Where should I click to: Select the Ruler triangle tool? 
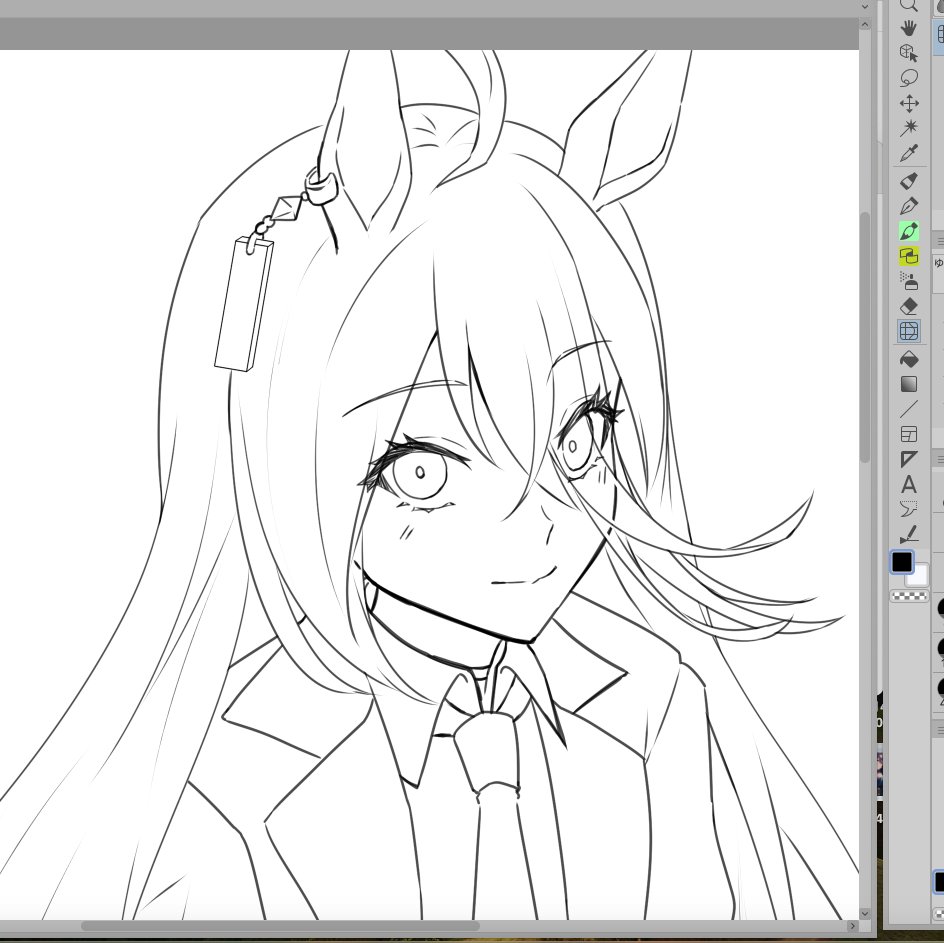[908, 459]
